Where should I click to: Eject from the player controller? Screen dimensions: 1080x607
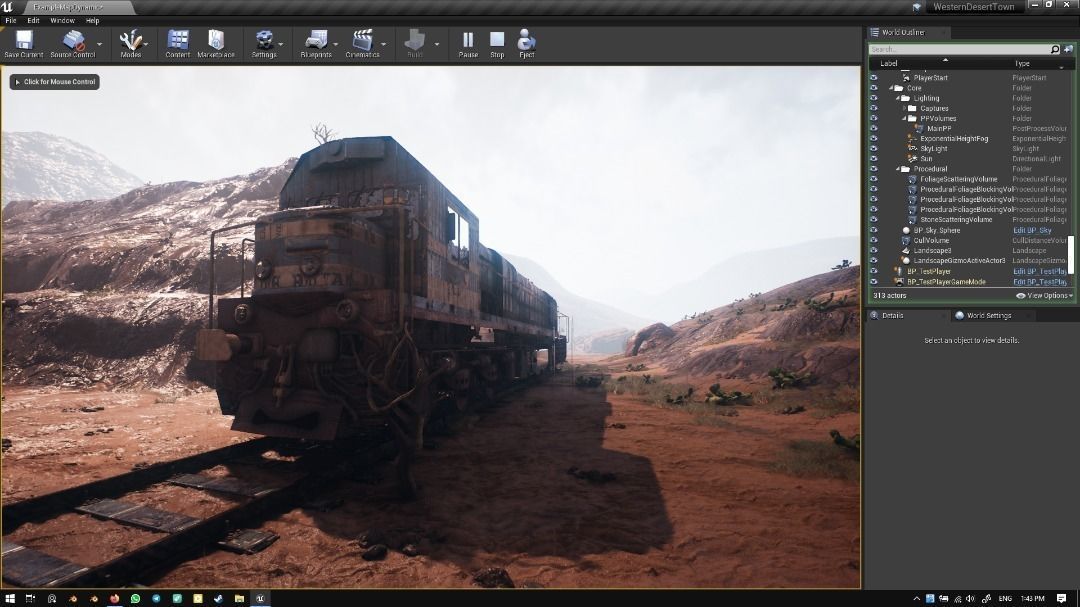pos(526,43)
